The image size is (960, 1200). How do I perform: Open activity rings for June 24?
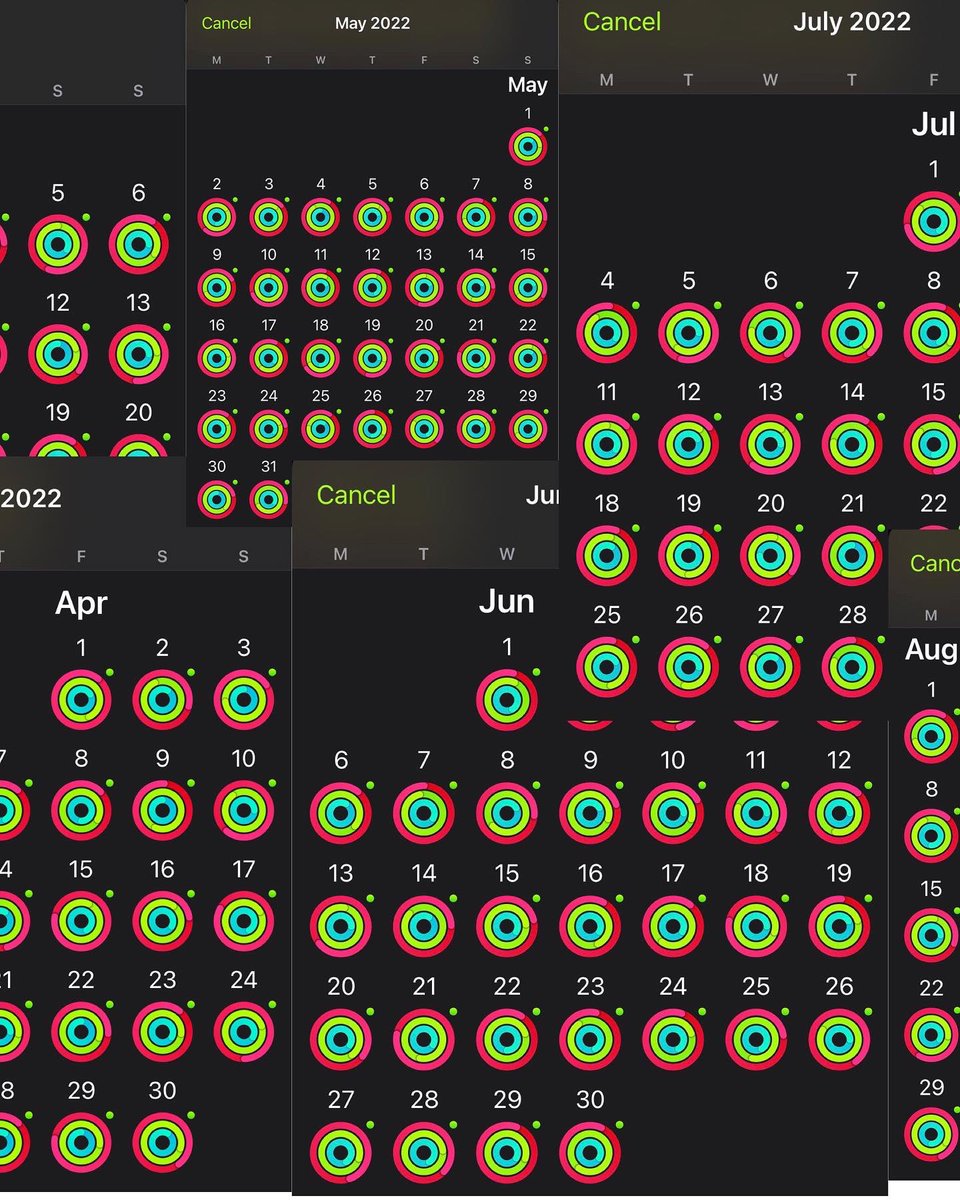point(673,1039)
